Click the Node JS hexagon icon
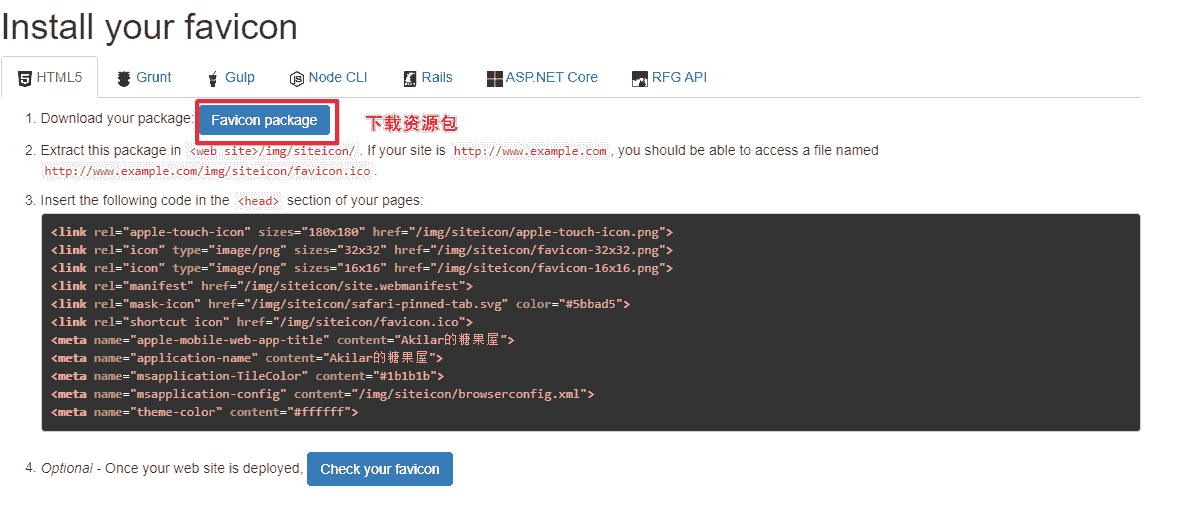This screenshot has height=513, width=1179. point(297,78)
